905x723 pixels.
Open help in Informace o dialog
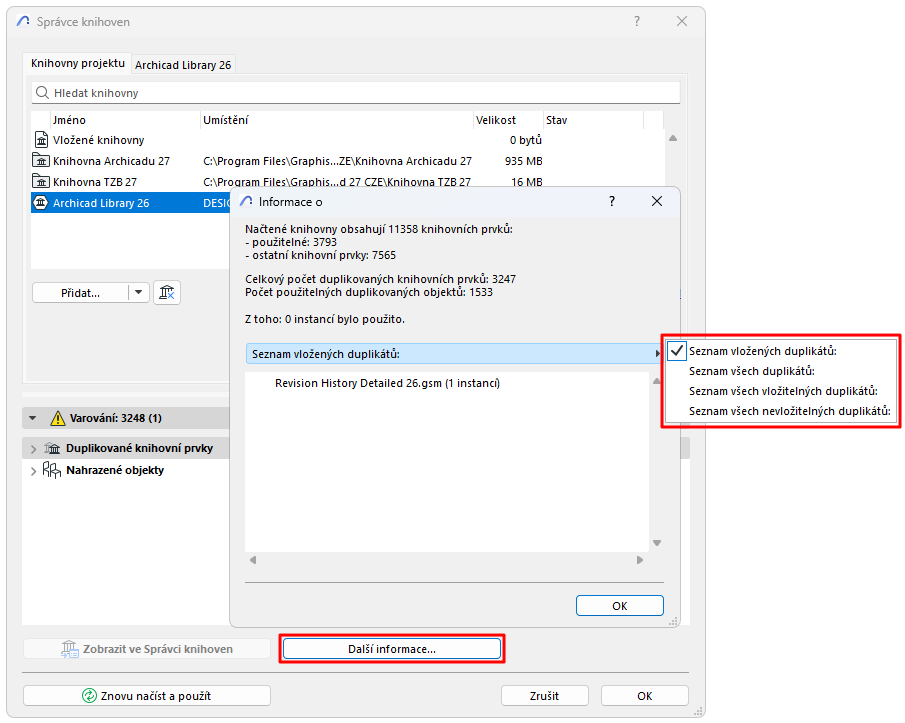pyautogui.click(x=612, y=201)
